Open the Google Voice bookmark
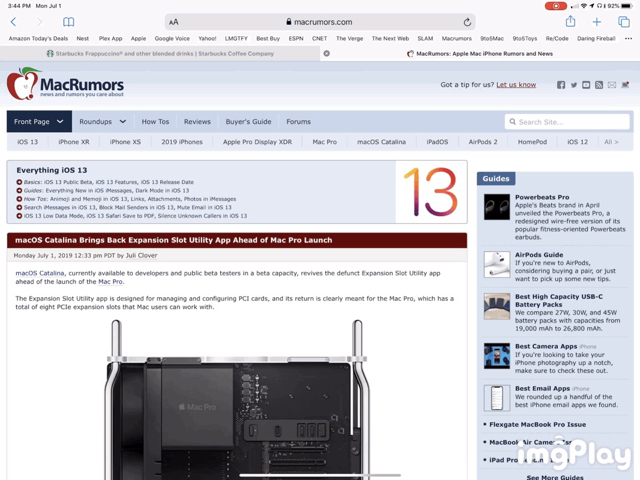Screen dimensions: 640x480 172,38
